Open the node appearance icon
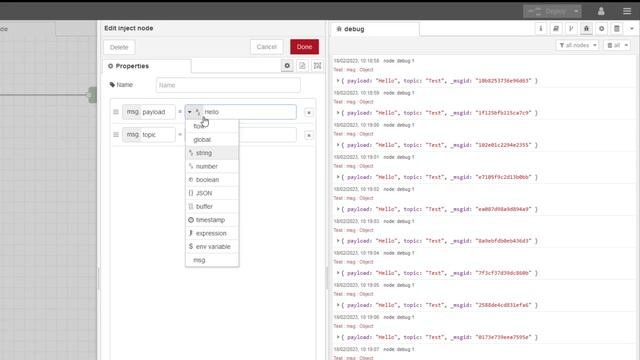This screenshot has height=360, width=640. tap(318, 66)
